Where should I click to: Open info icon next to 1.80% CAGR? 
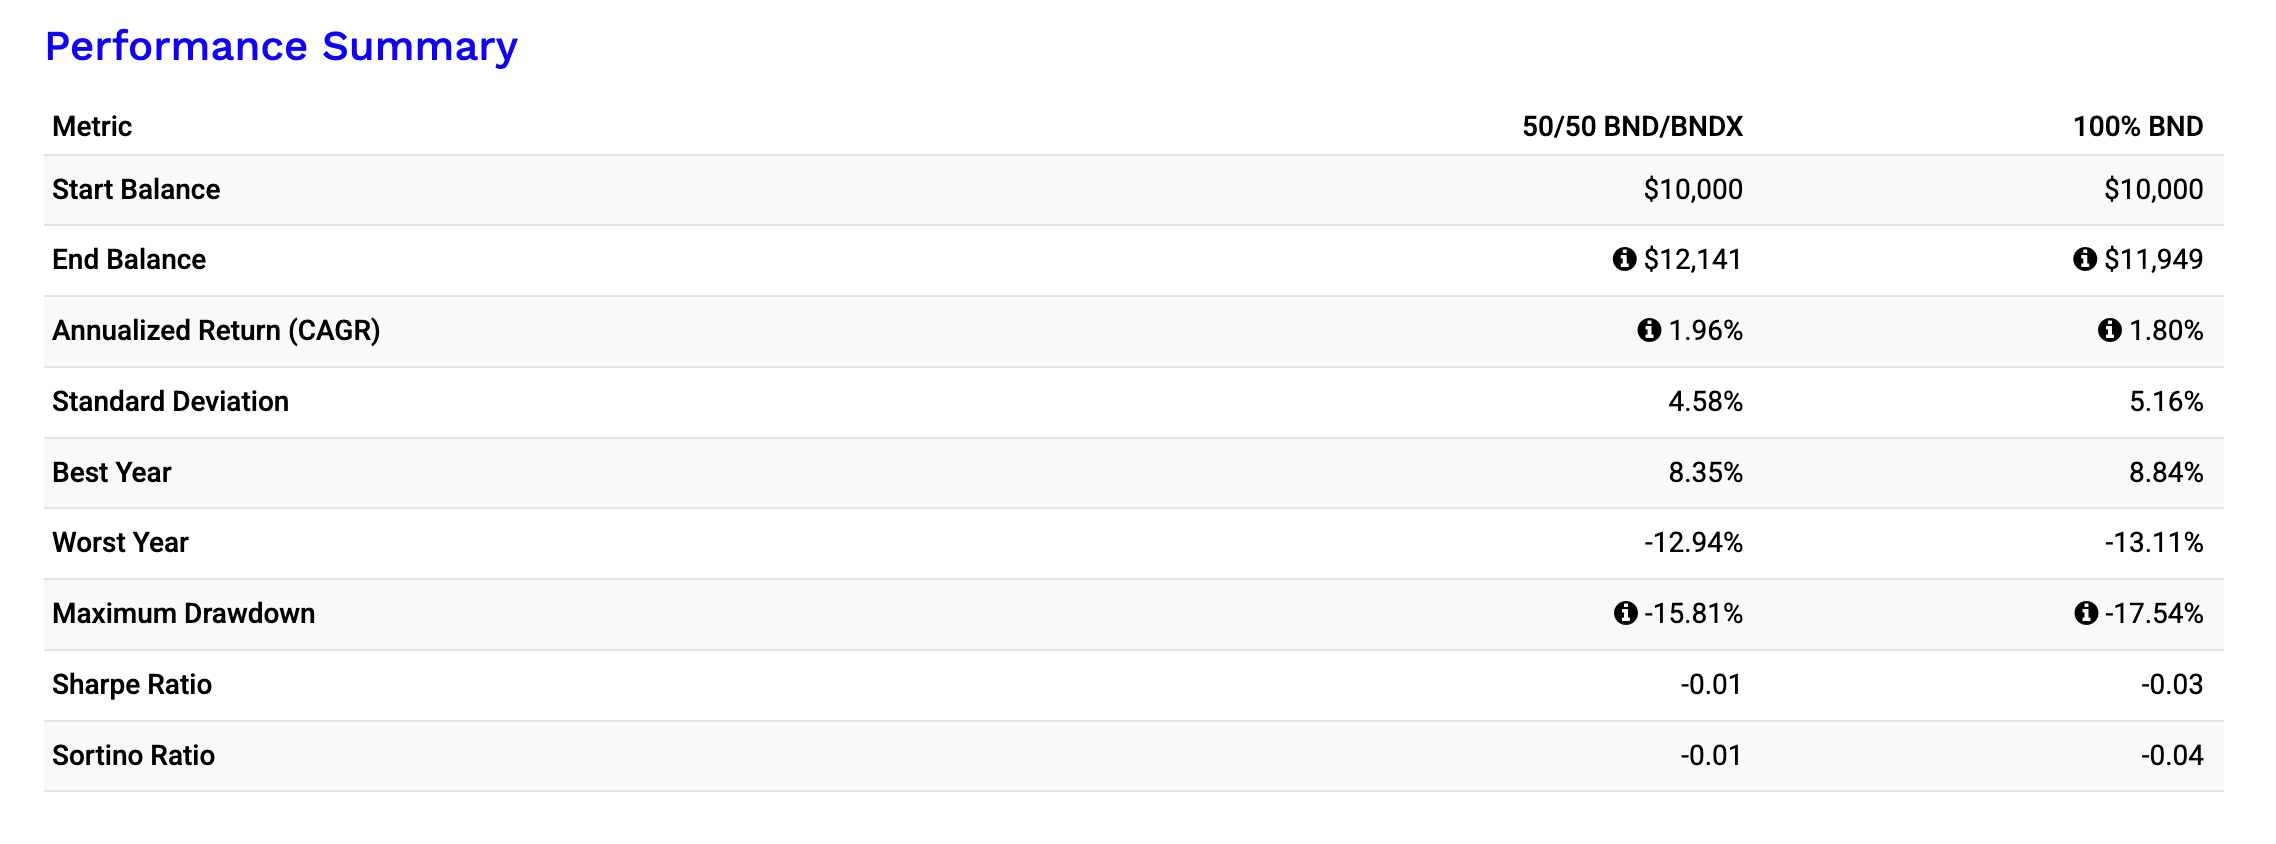point(2109,330)
